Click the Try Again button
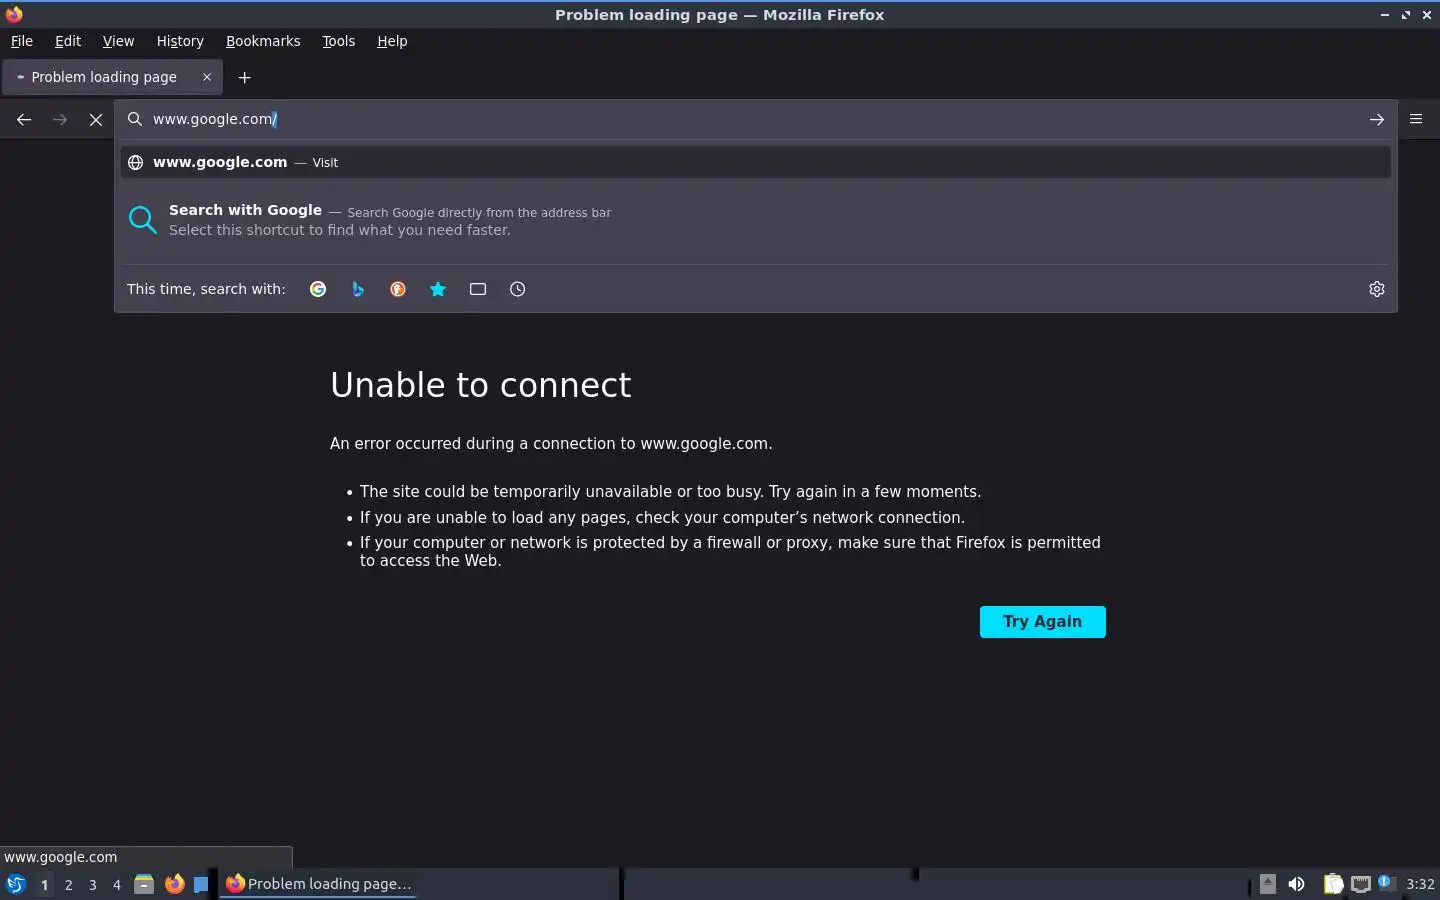This screenshot has height=900, width=1440. [x=1043, y=621]
